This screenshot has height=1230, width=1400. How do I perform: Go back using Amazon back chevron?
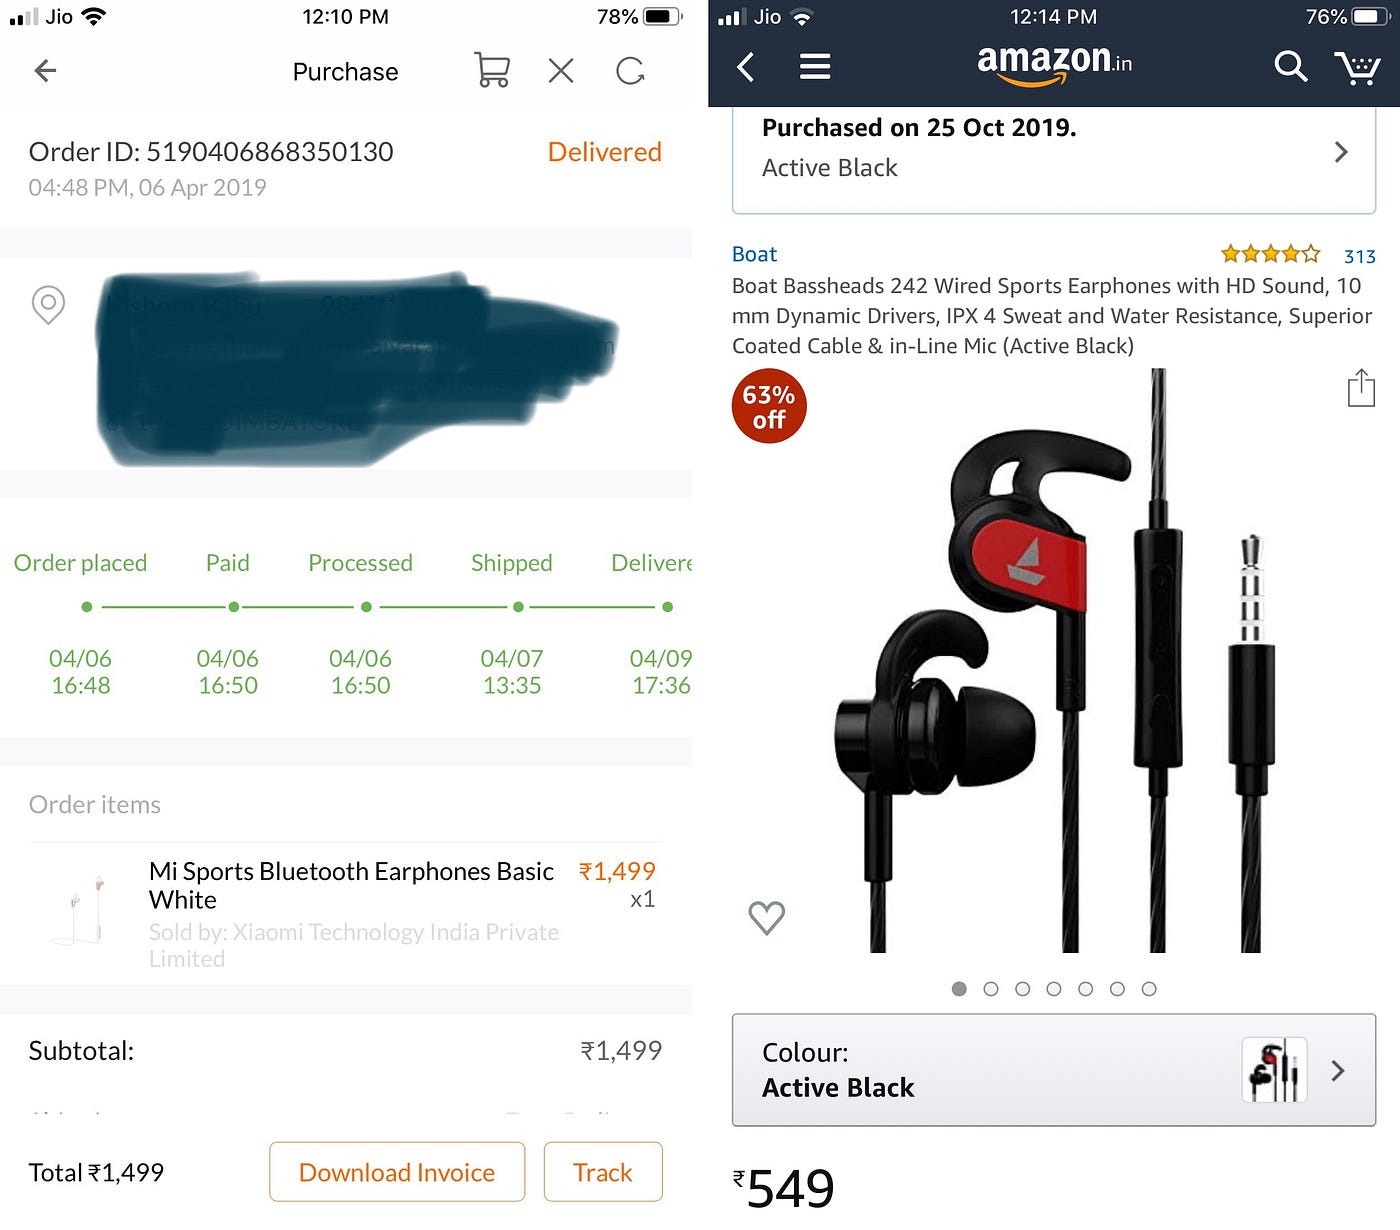click(745, 67)
